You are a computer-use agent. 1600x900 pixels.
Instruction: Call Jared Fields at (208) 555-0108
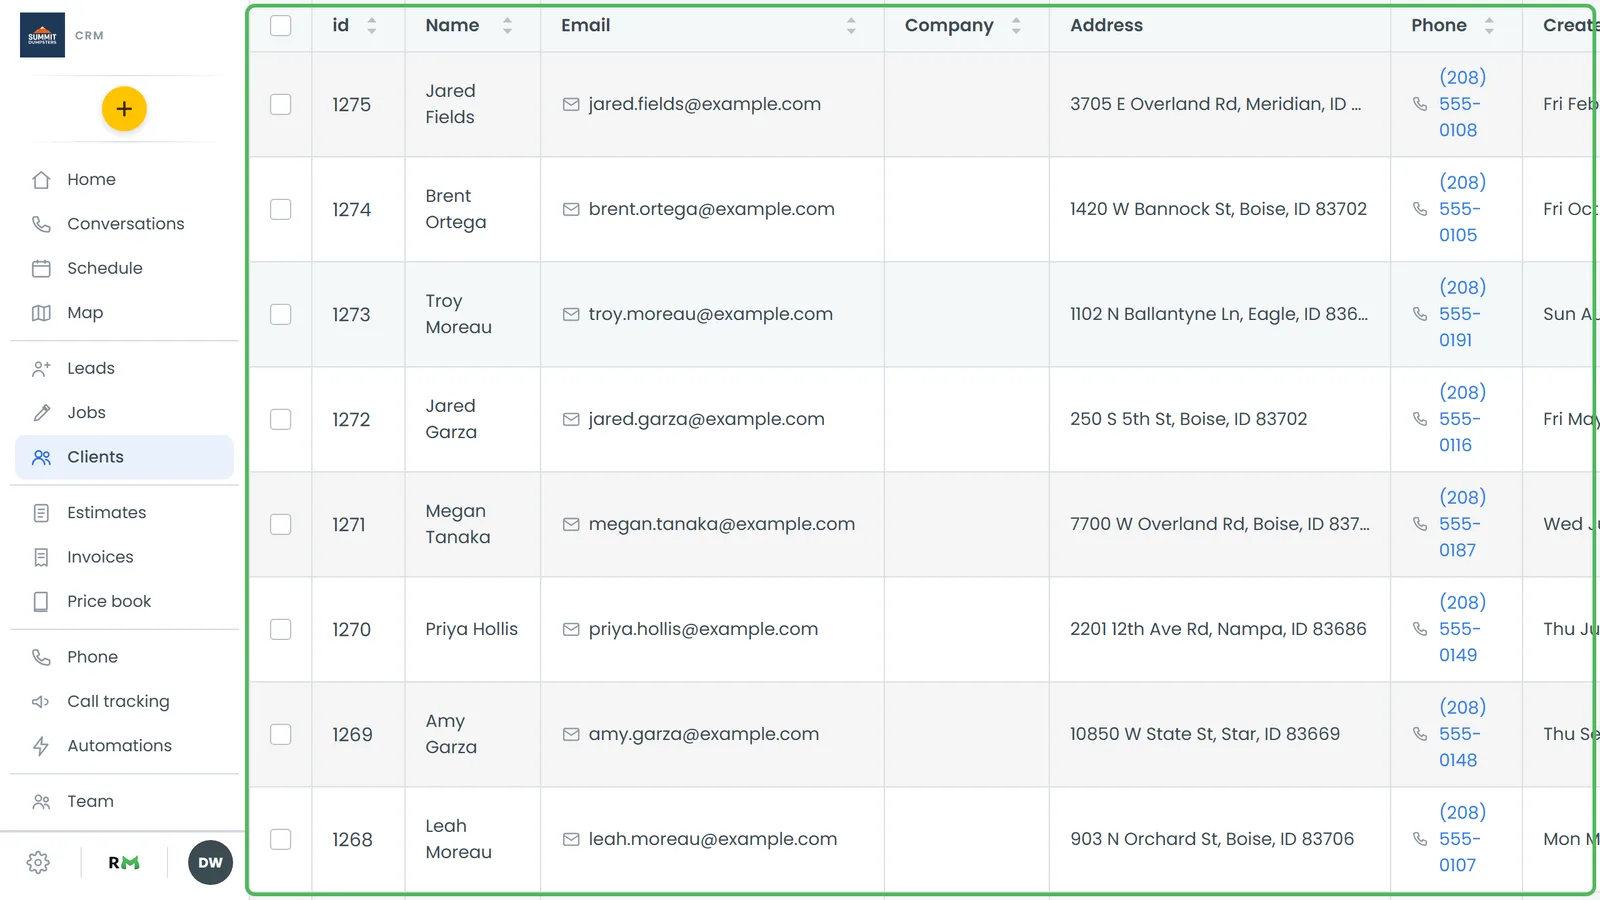point(1462,104)
